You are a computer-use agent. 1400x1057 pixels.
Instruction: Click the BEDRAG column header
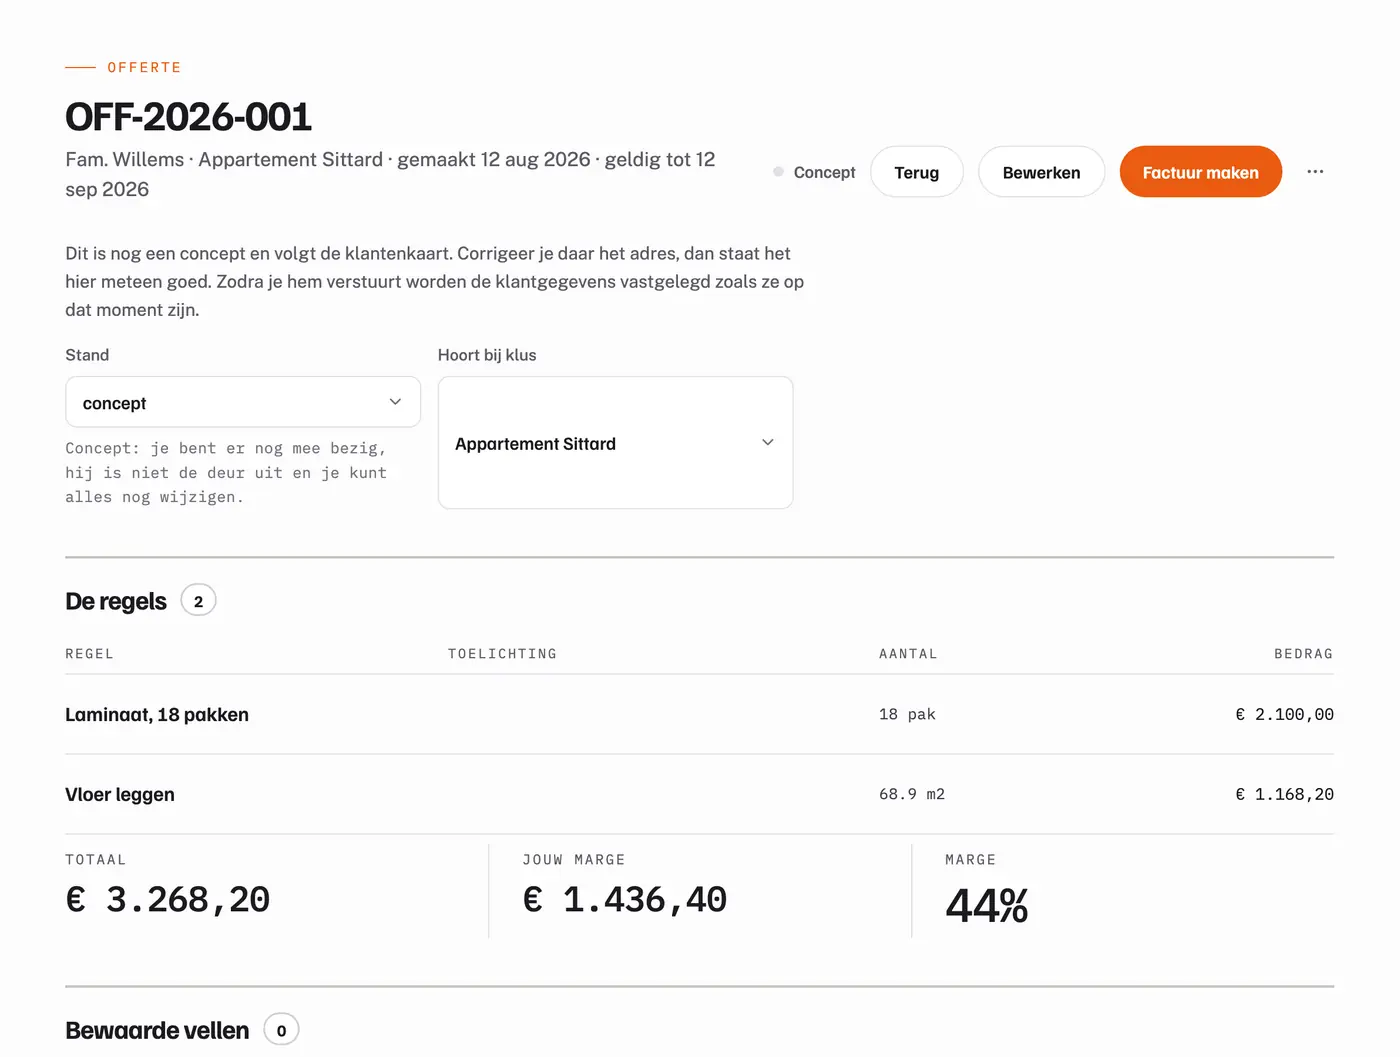coord(1303,654)
